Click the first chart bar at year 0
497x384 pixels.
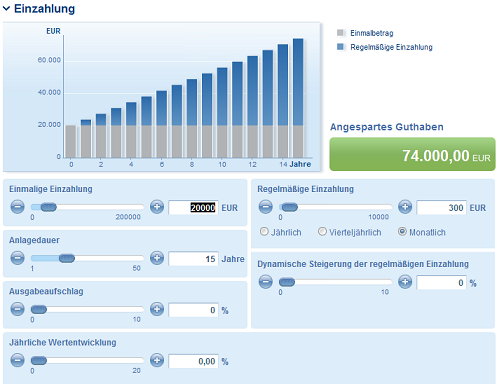[71, 141]
